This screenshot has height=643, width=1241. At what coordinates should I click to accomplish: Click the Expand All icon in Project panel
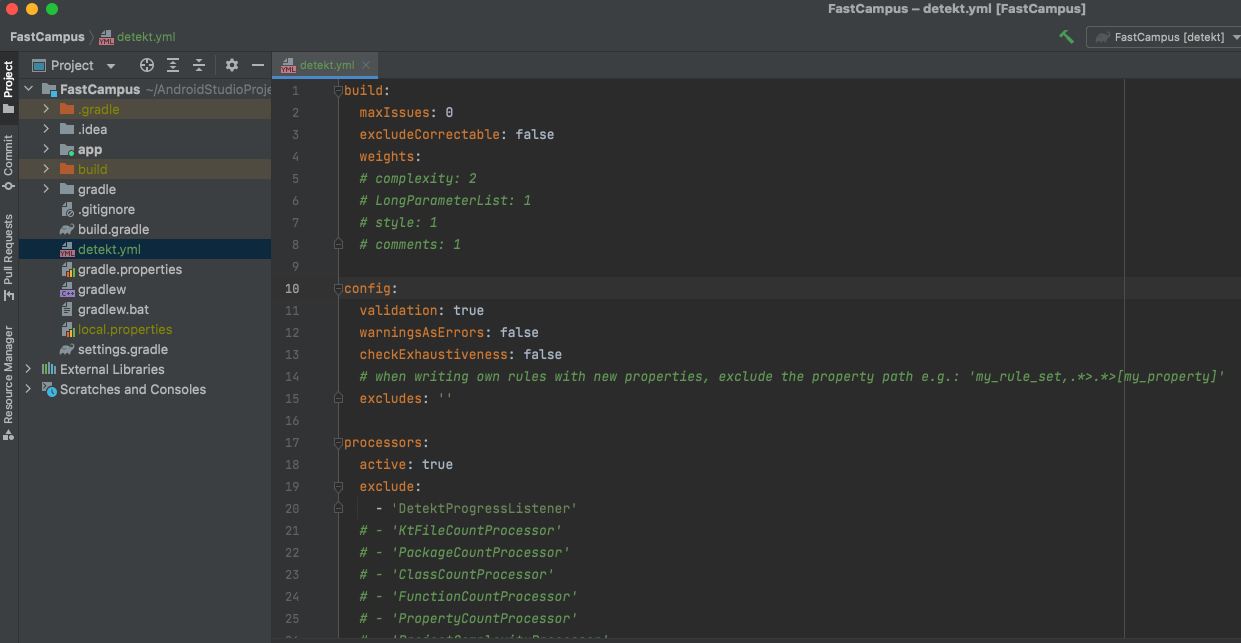pos(173,65)
